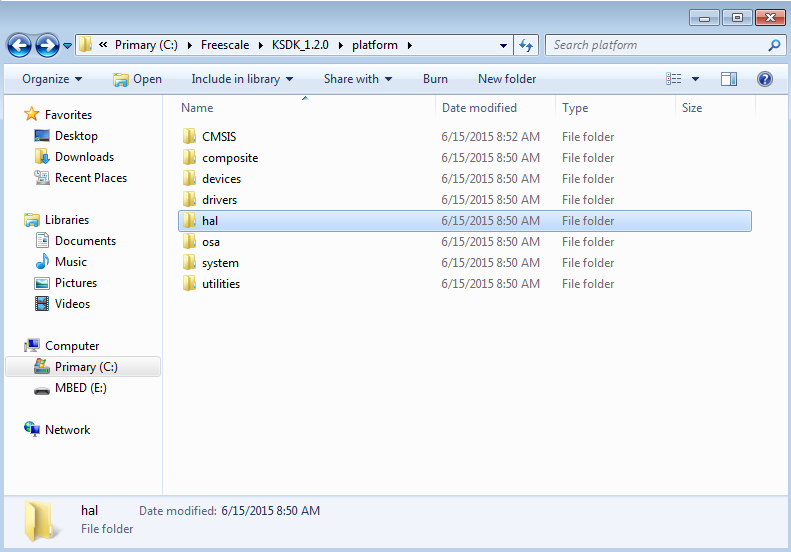Click the Forward navigation arrow button
Viewport: 791px width, 552px height.
[x=47, y=45]
